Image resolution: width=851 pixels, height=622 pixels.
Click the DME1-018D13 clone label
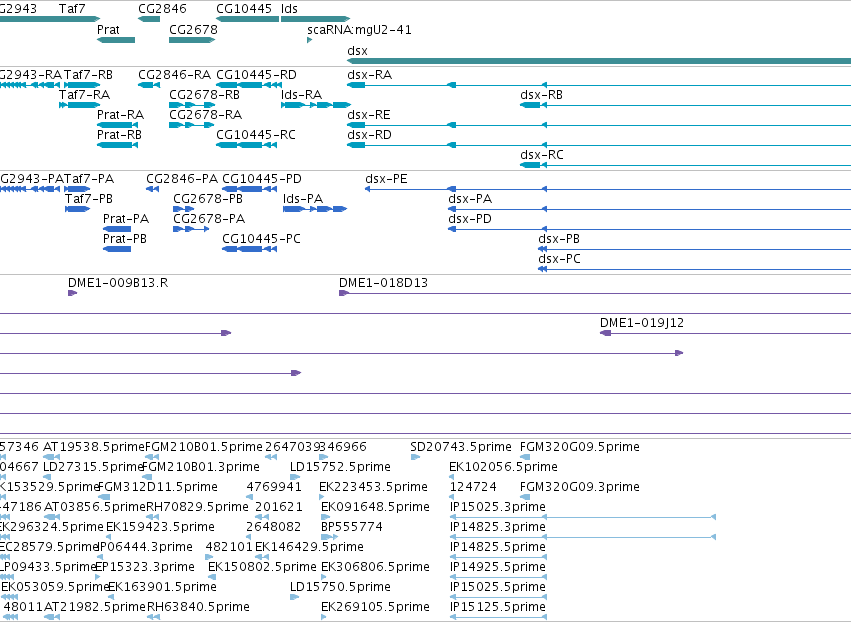(x=383, y=283)
